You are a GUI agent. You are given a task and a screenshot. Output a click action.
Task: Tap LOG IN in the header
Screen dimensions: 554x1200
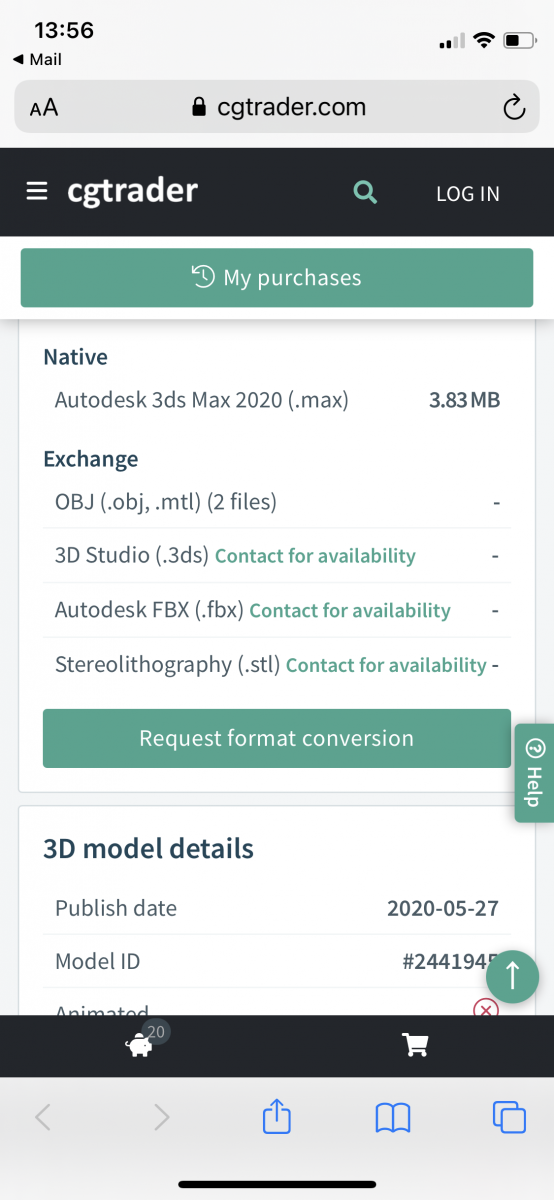pos(467,194)
